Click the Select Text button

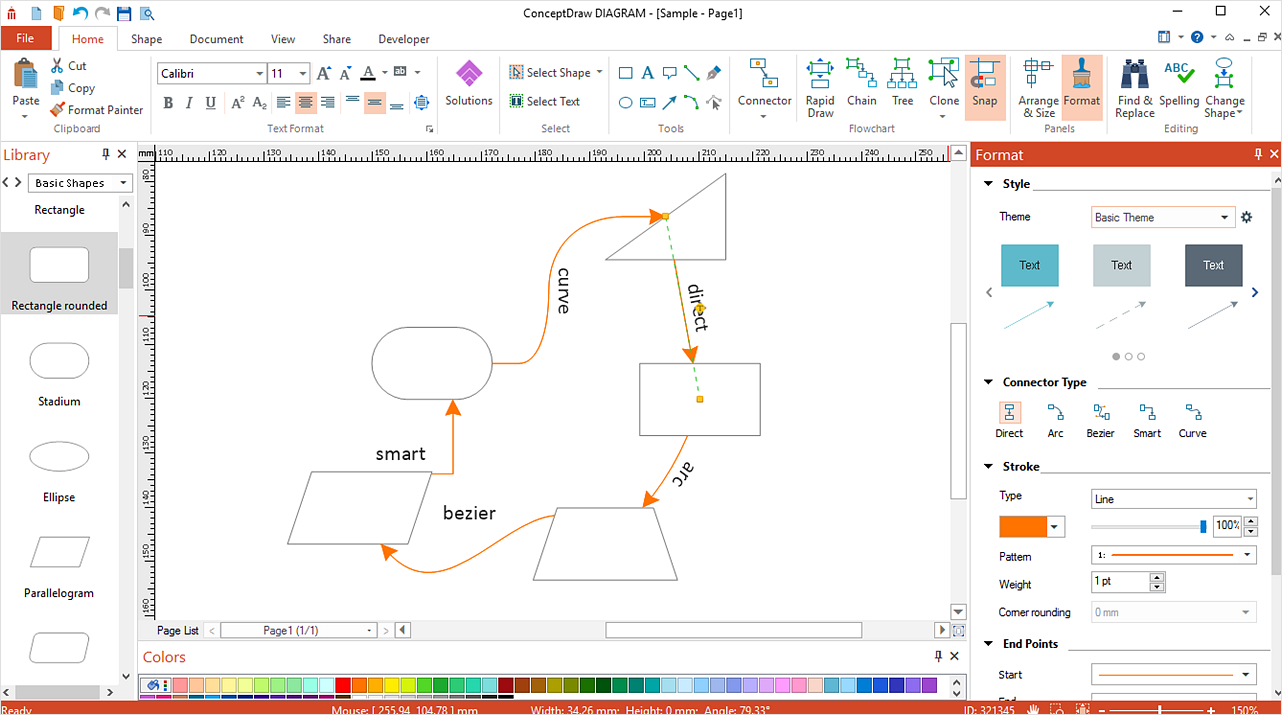point(545,101)
